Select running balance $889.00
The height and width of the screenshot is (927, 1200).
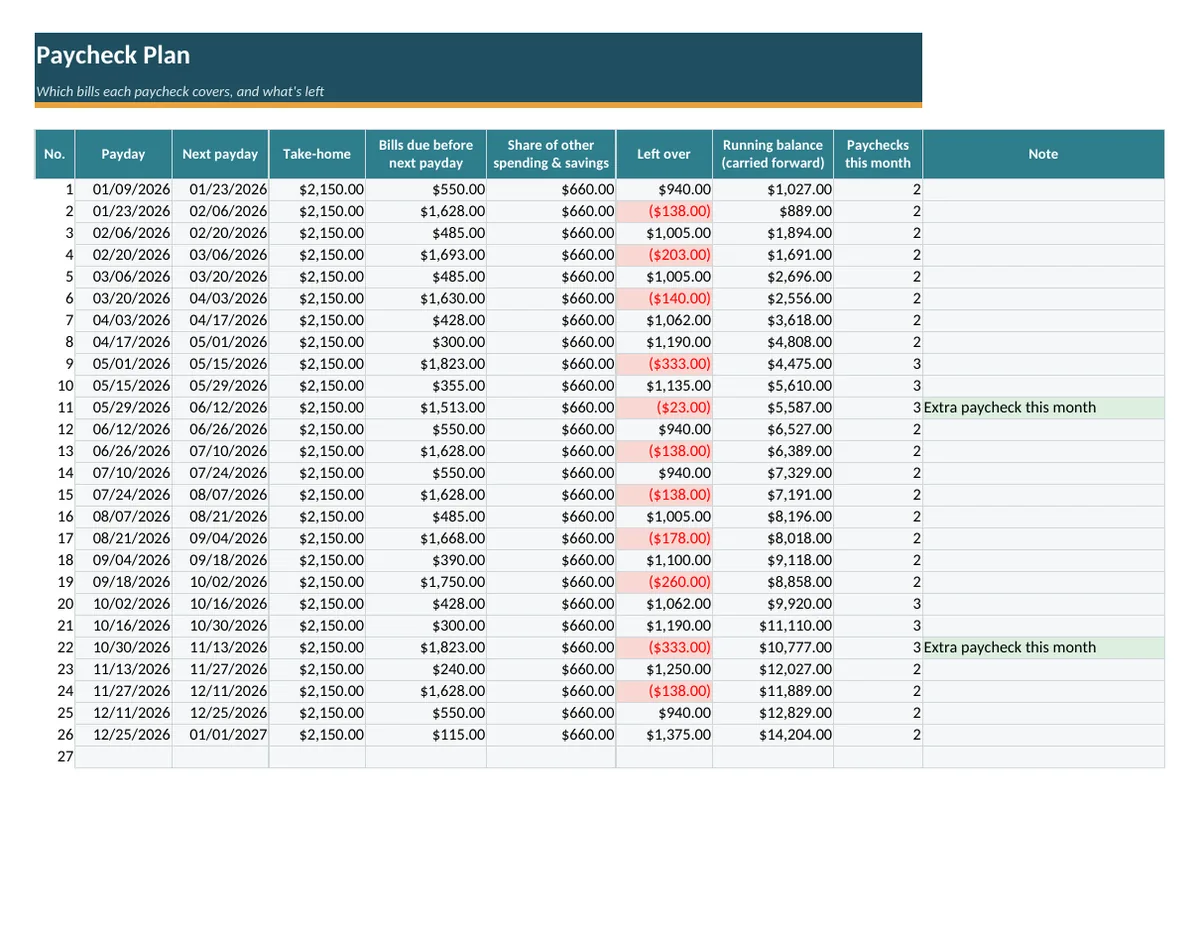click(x=773, y=212)
